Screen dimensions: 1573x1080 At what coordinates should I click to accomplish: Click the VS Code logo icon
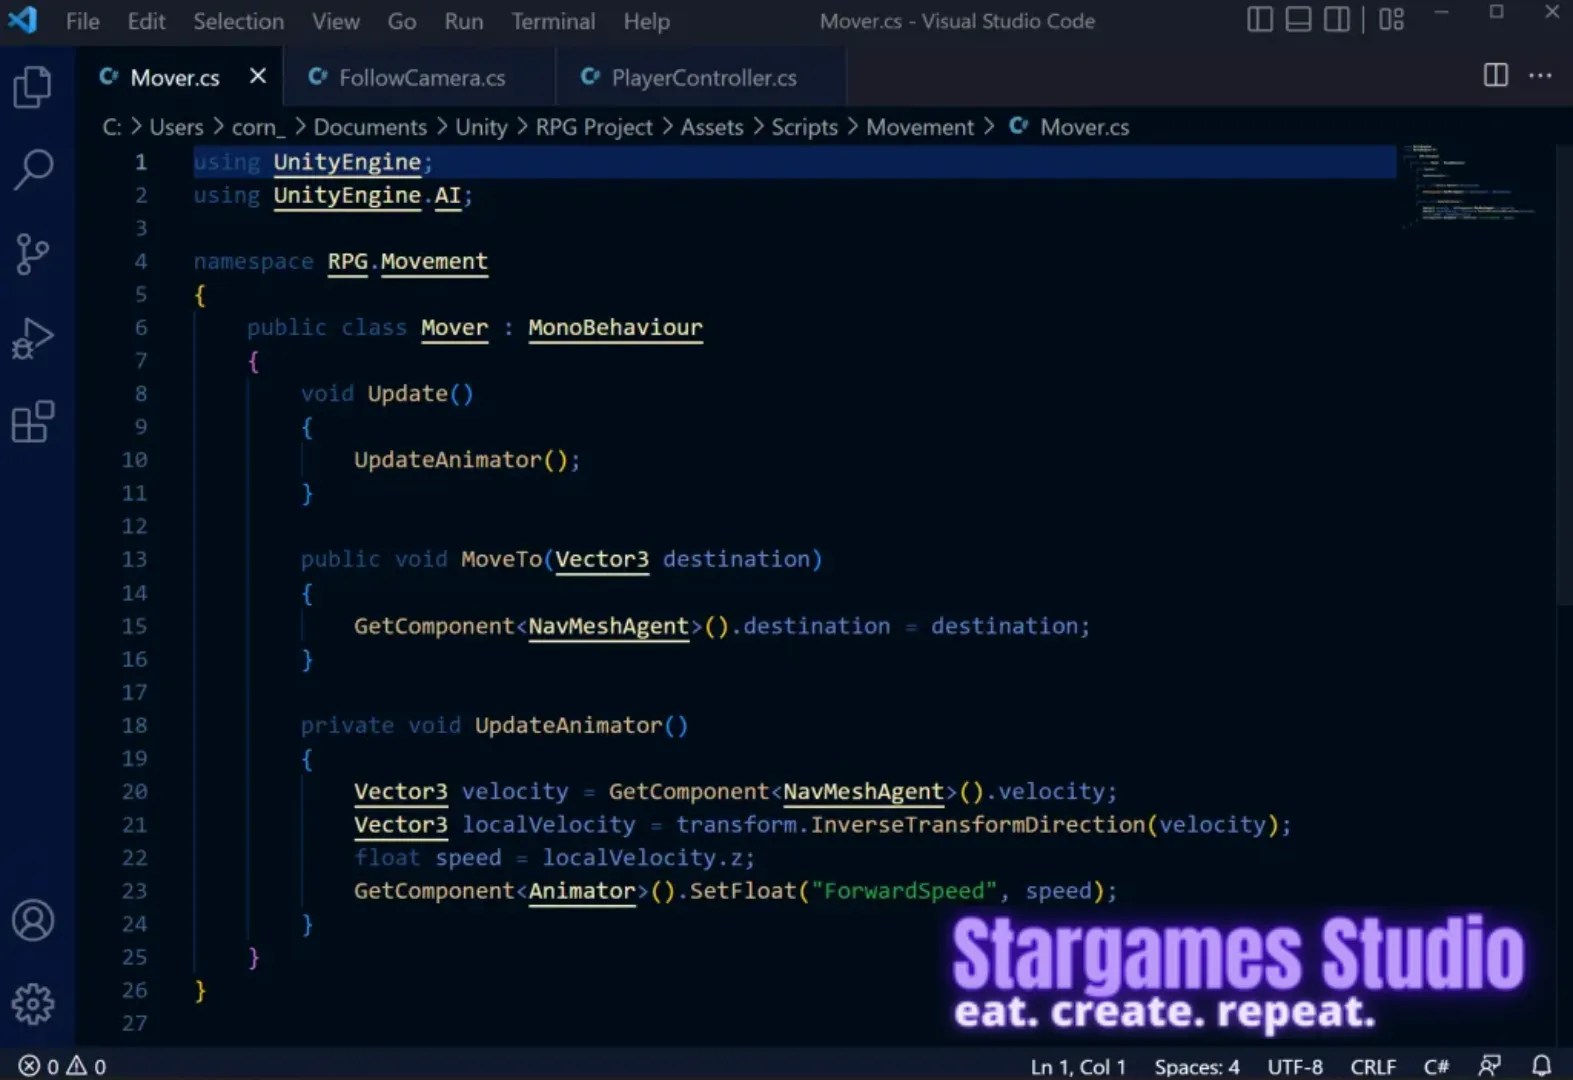(x=22, y=20)
